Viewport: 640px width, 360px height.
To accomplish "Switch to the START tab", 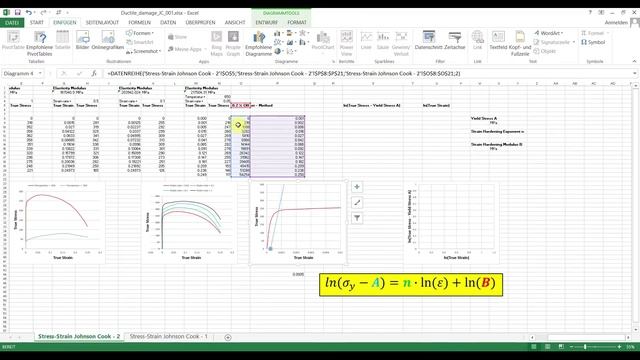I will (37, 22).
